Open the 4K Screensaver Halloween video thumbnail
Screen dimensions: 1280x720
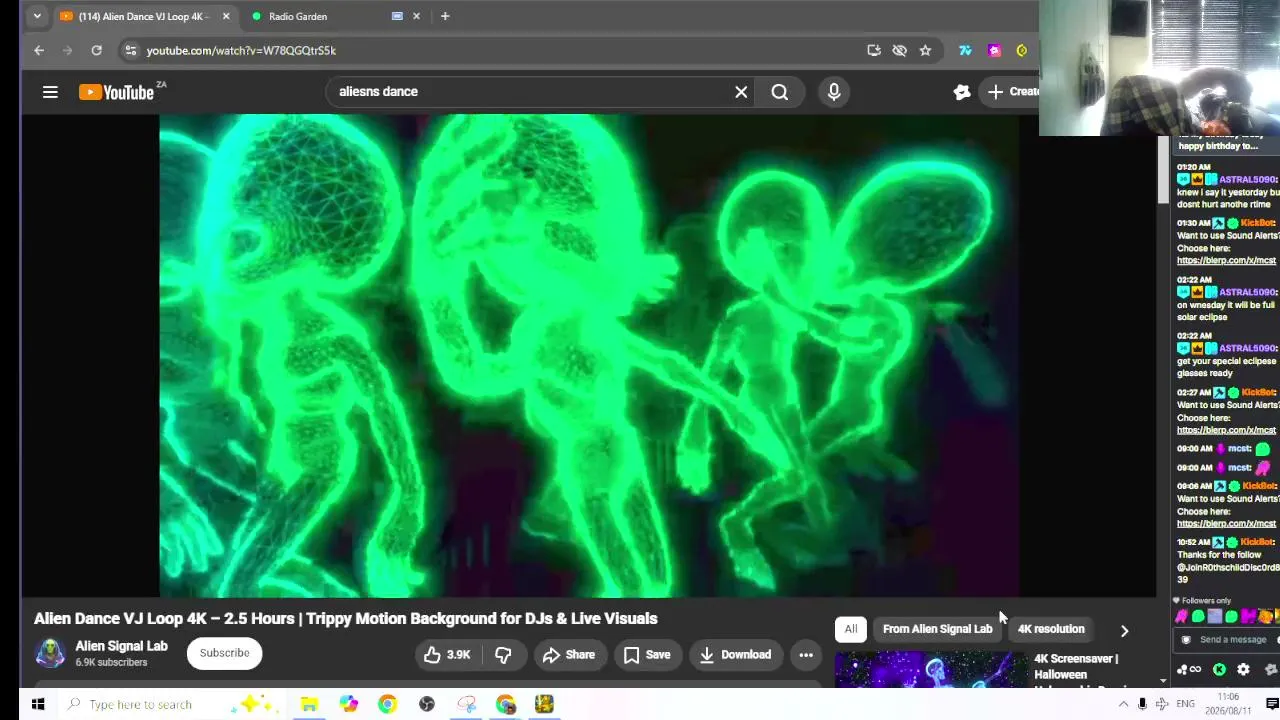coord(931,670)
